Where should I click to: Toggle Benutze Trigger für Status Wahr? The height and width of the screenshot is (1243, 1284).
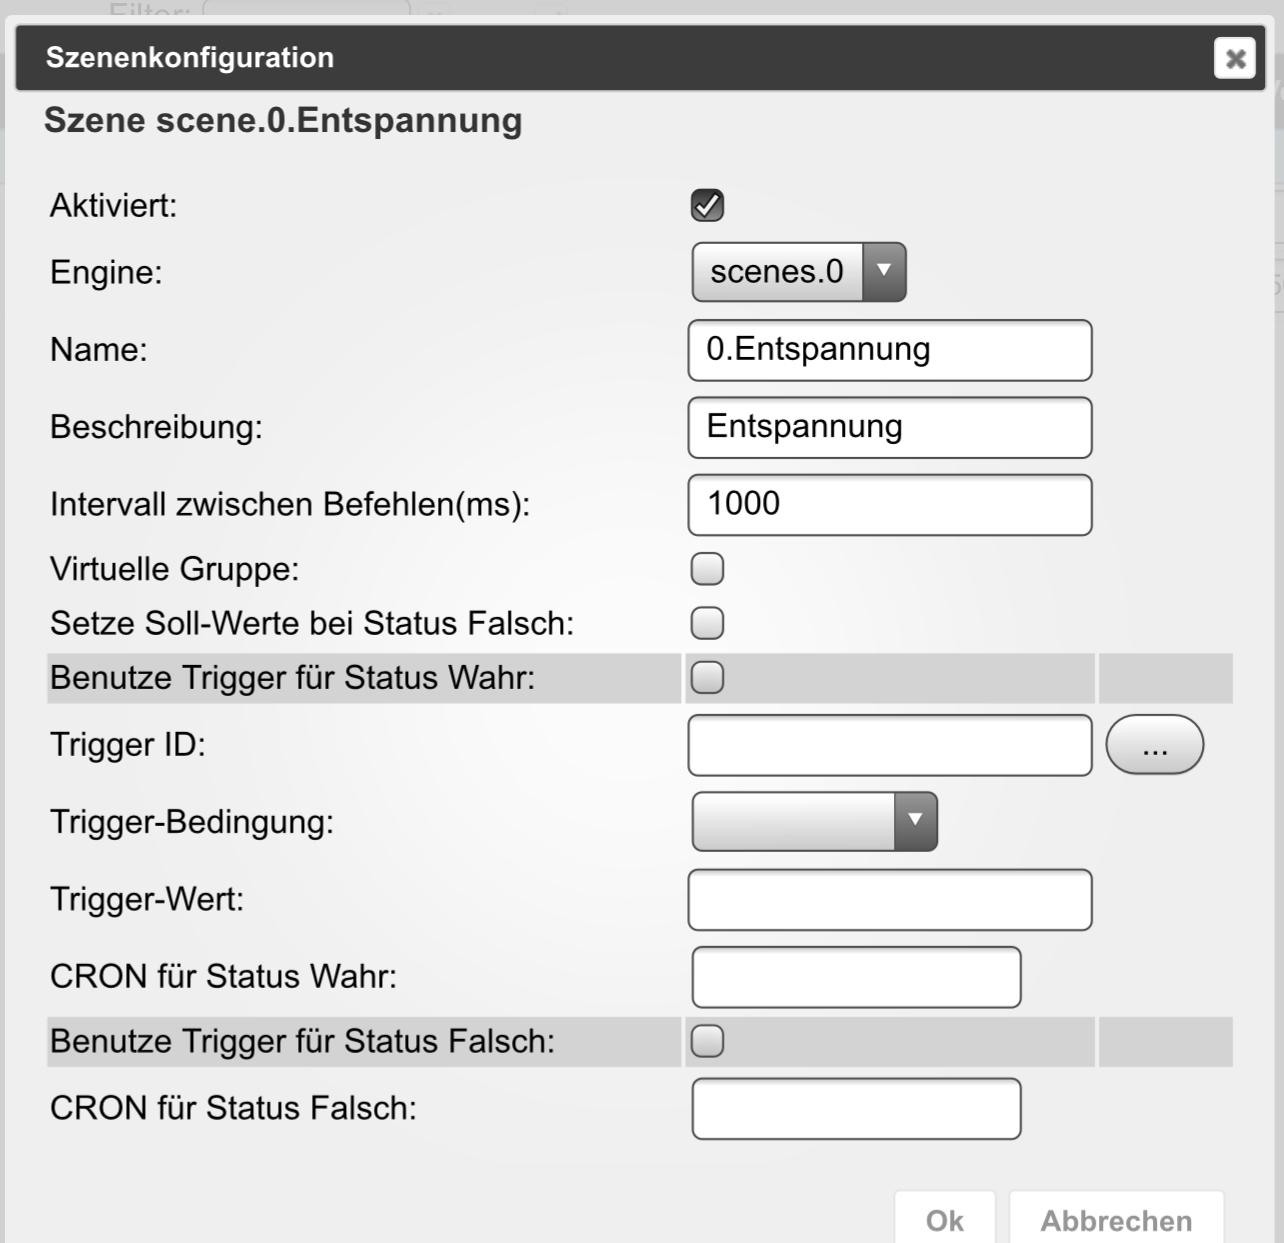click(x=707, y=678)
